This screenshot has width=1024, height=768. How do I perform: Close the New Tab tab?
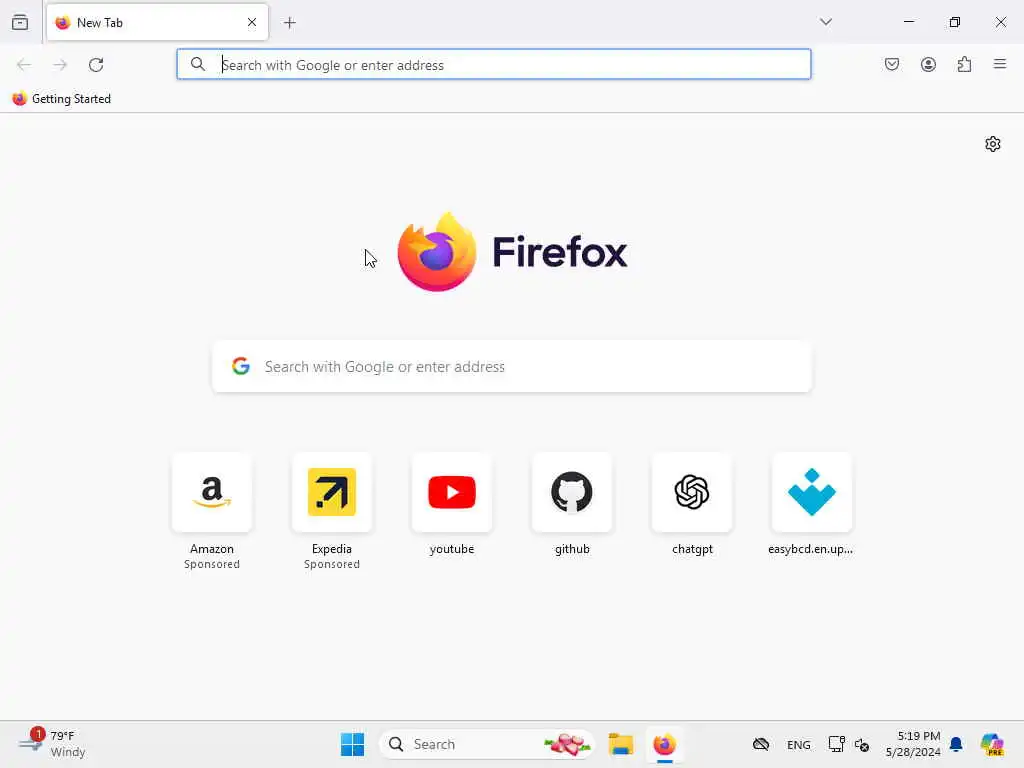[x=252, y=22]
